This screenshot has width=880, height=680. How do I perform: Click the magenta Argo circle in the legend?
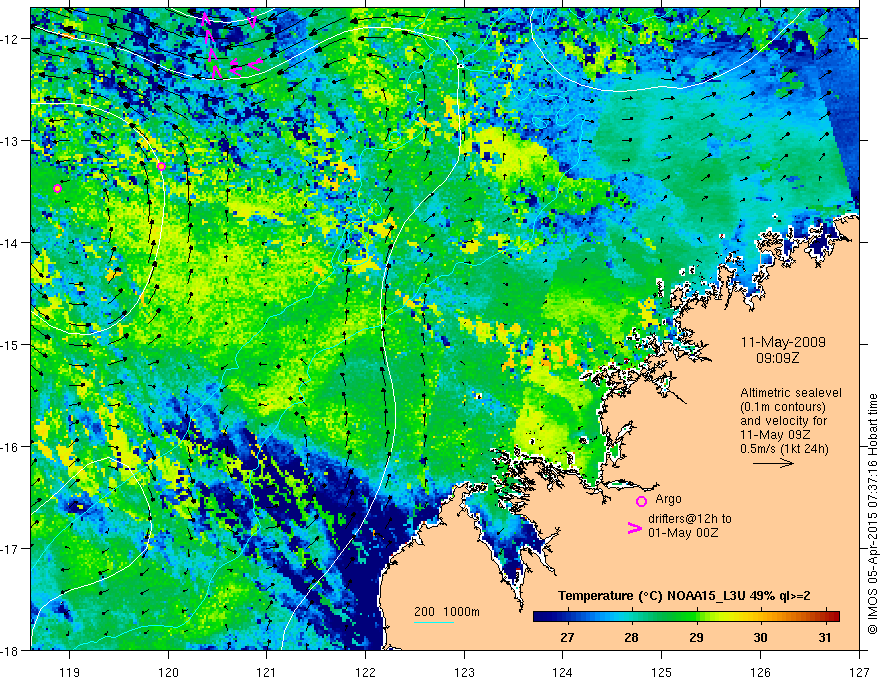click(641, 501)
